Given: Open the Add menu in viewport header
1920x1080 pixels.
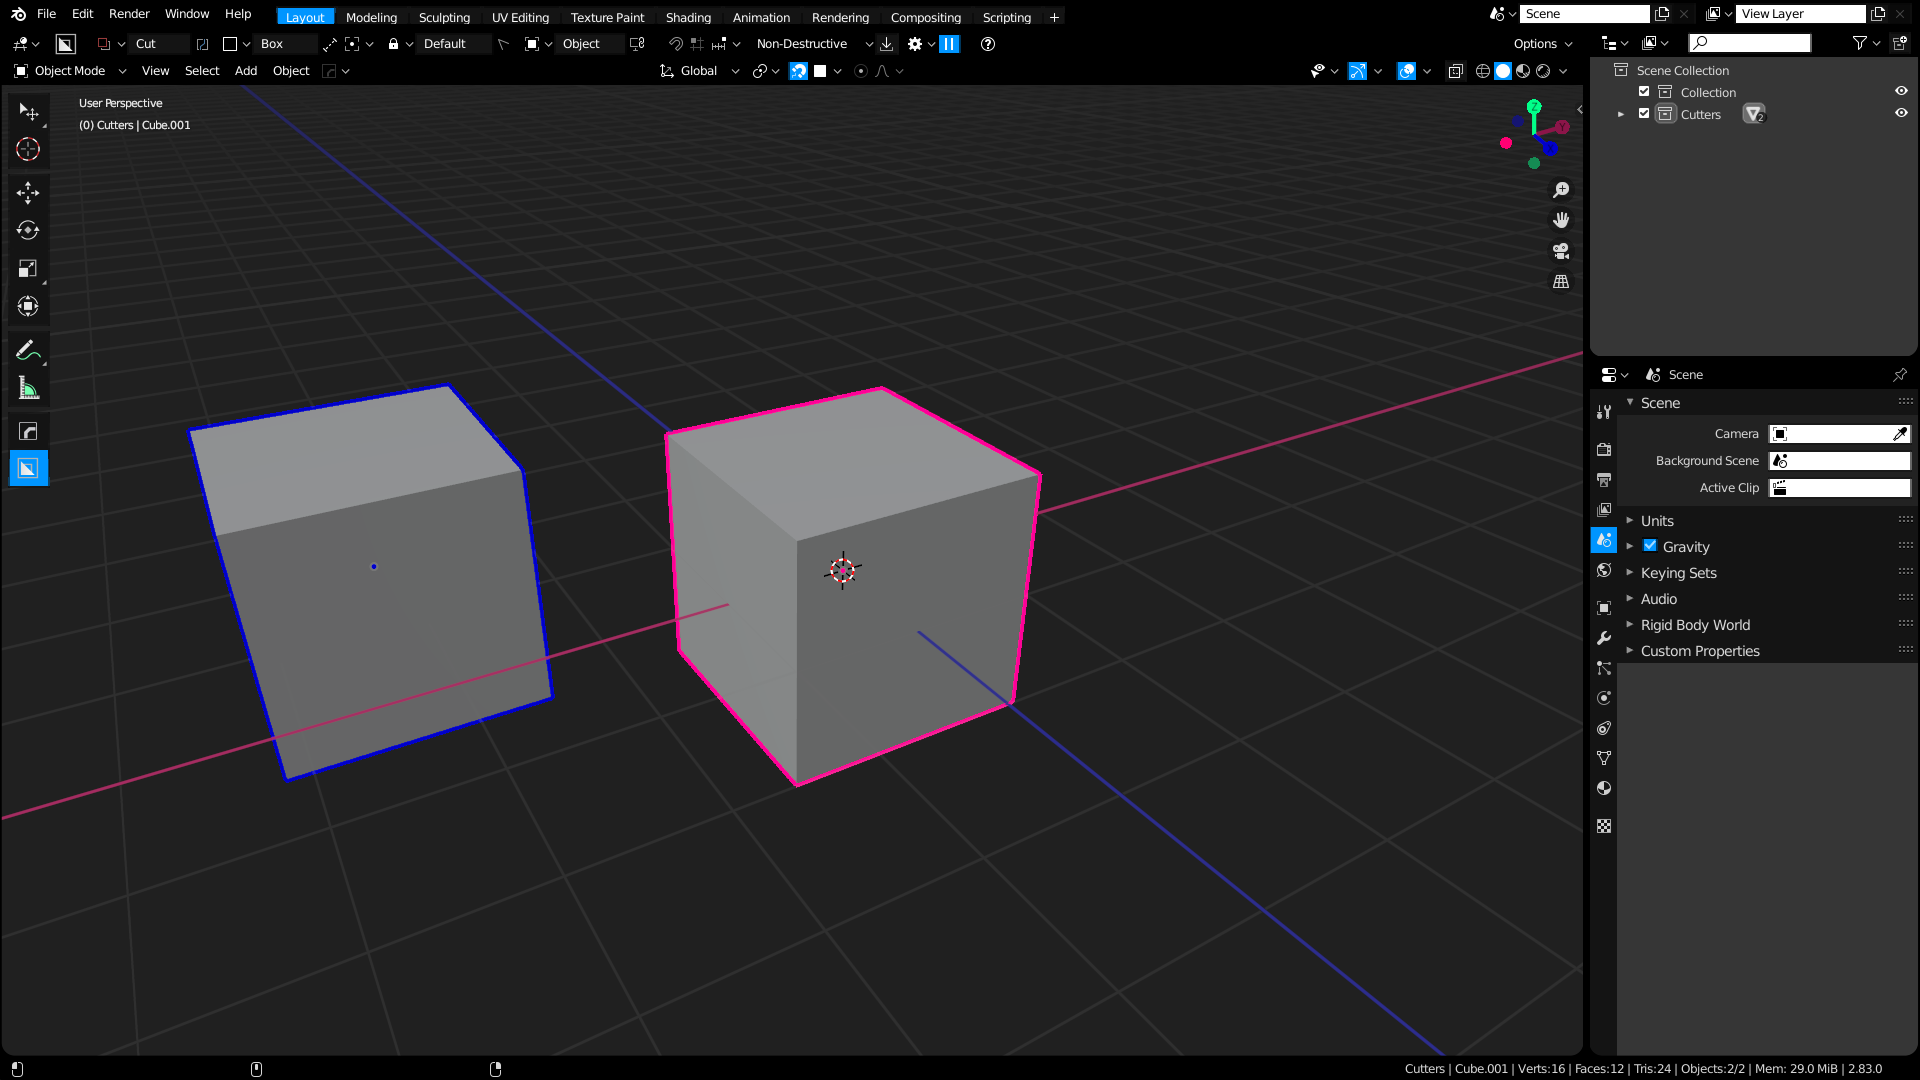Looking at the screenshot, I should 246,71.
